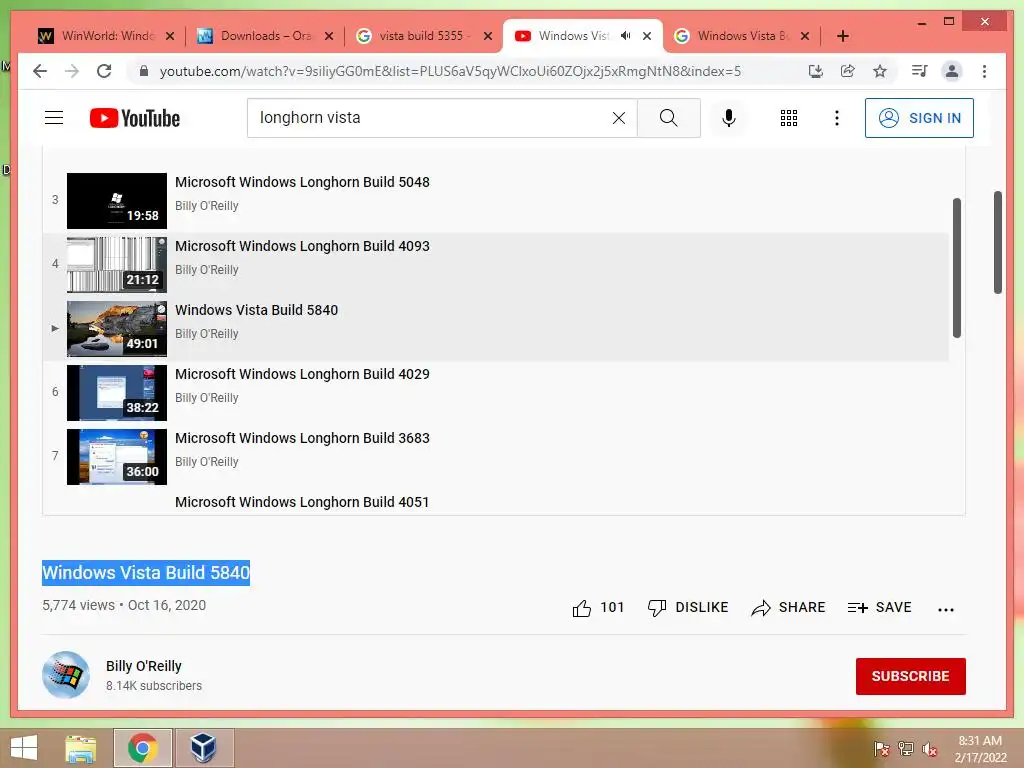
Task: Click the DISLIKE button
Action: pos(688,608)
